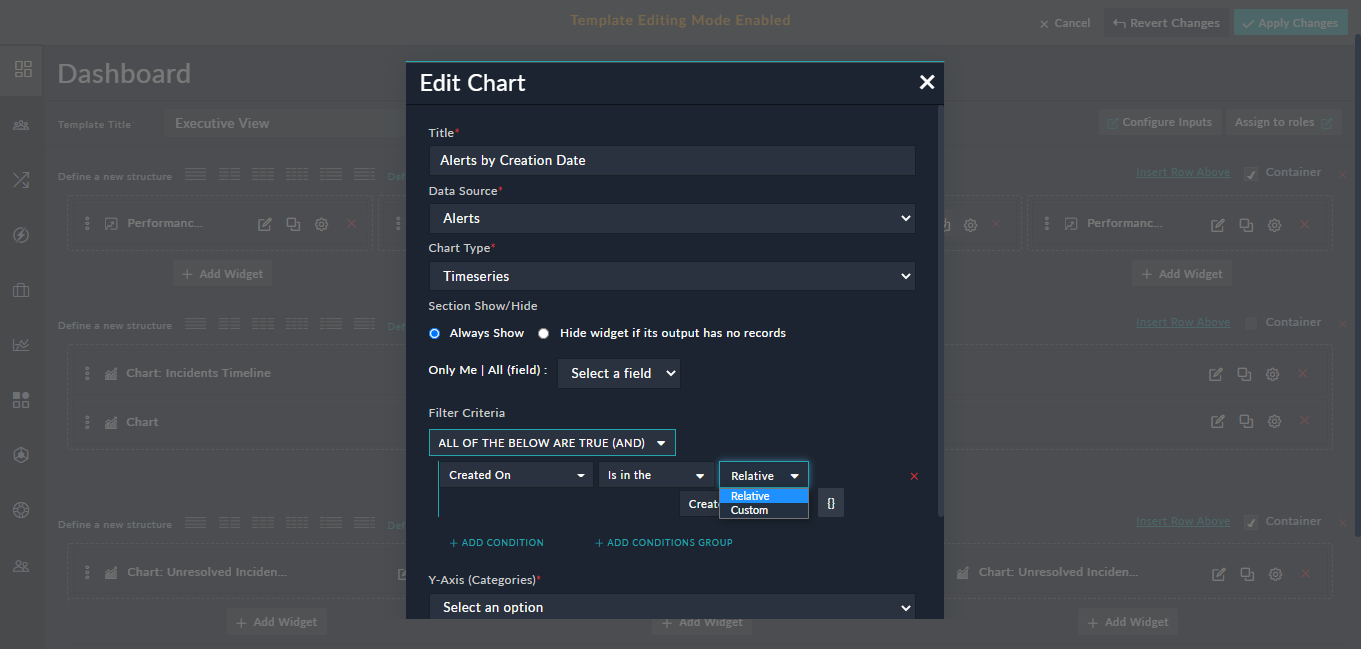The width and height of the screenshot is (1361, 649).
Task: Click the curly braces icon in Filter Criteria
Action: [x=831, y=503]
